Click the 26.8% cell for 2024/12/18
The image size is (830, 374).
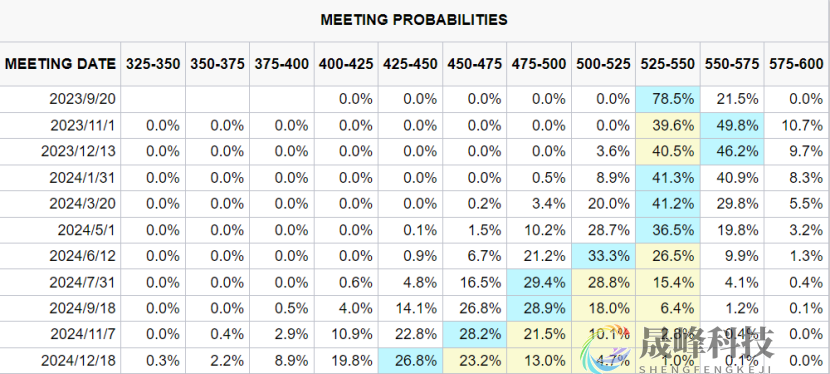[x=410, y=361]
